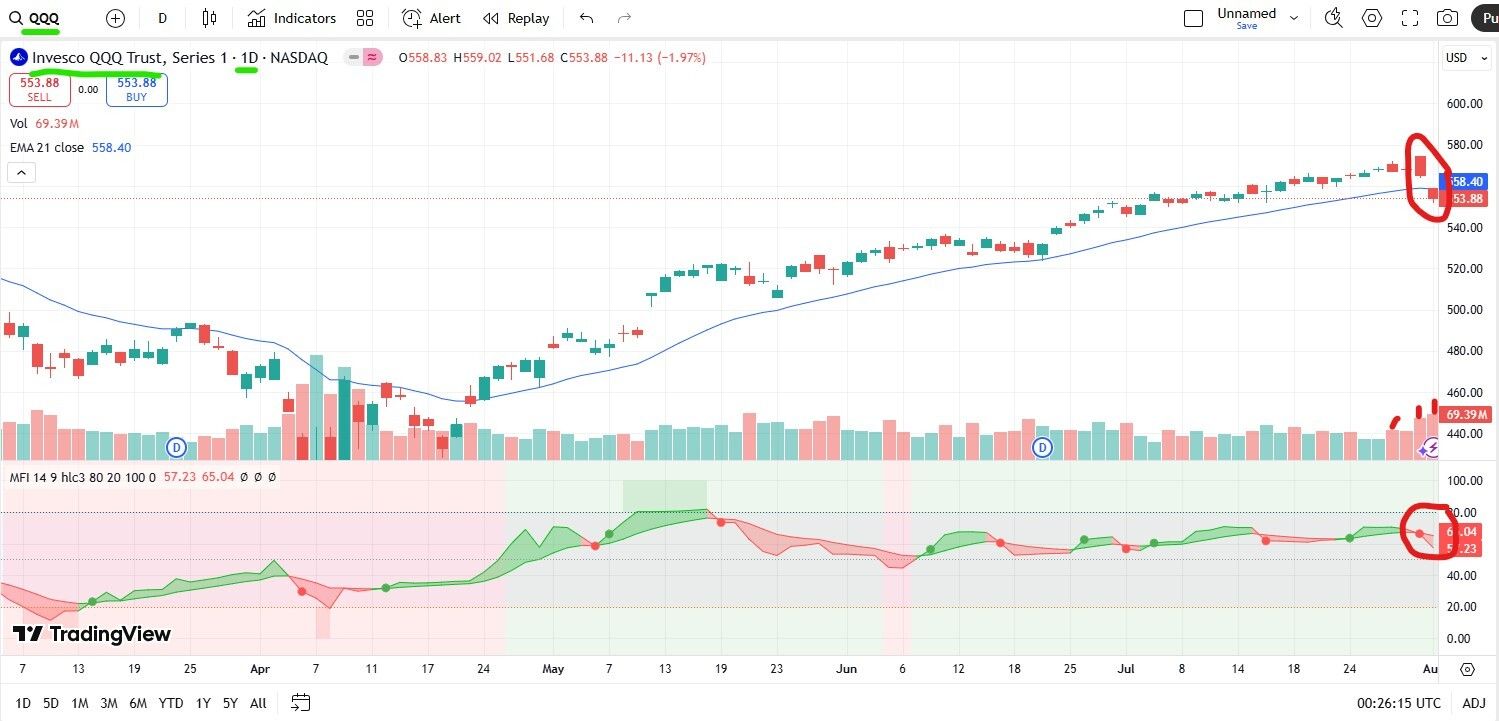Screen dimensions: 1499x721
Task: Click the red 69.39M volume axis label
Action: click(1466, 414)
